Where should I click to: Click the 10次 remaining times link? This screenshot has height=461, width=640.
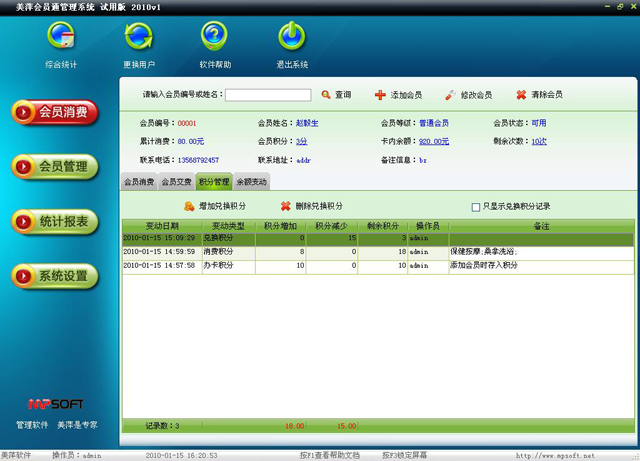point(539,142)
